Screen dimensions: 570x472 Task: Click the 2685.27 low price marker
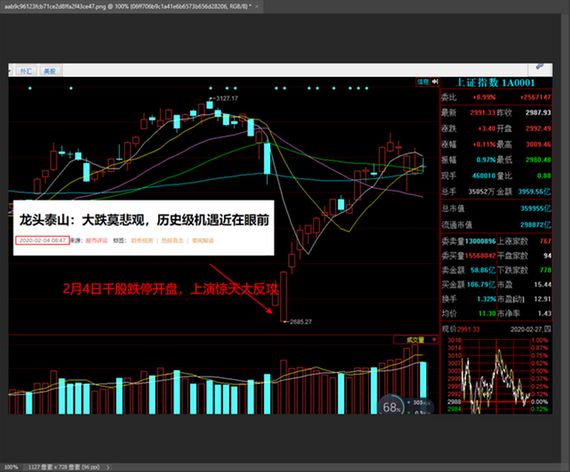(x=299, y=321)
